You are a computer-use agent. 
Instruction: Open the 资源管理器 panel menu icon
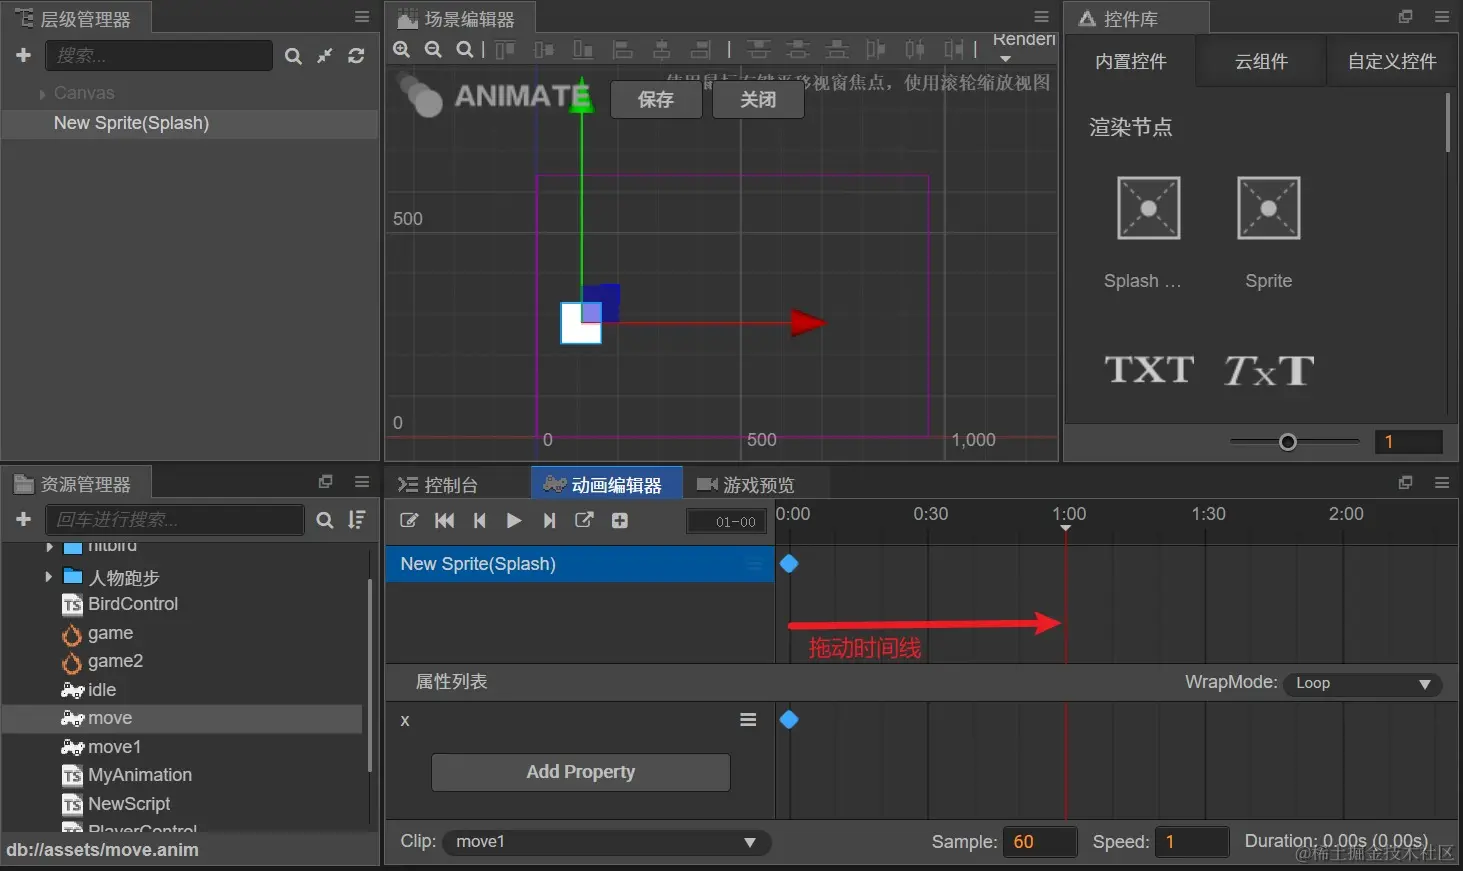pyautogui.click(x=362, y=482)
